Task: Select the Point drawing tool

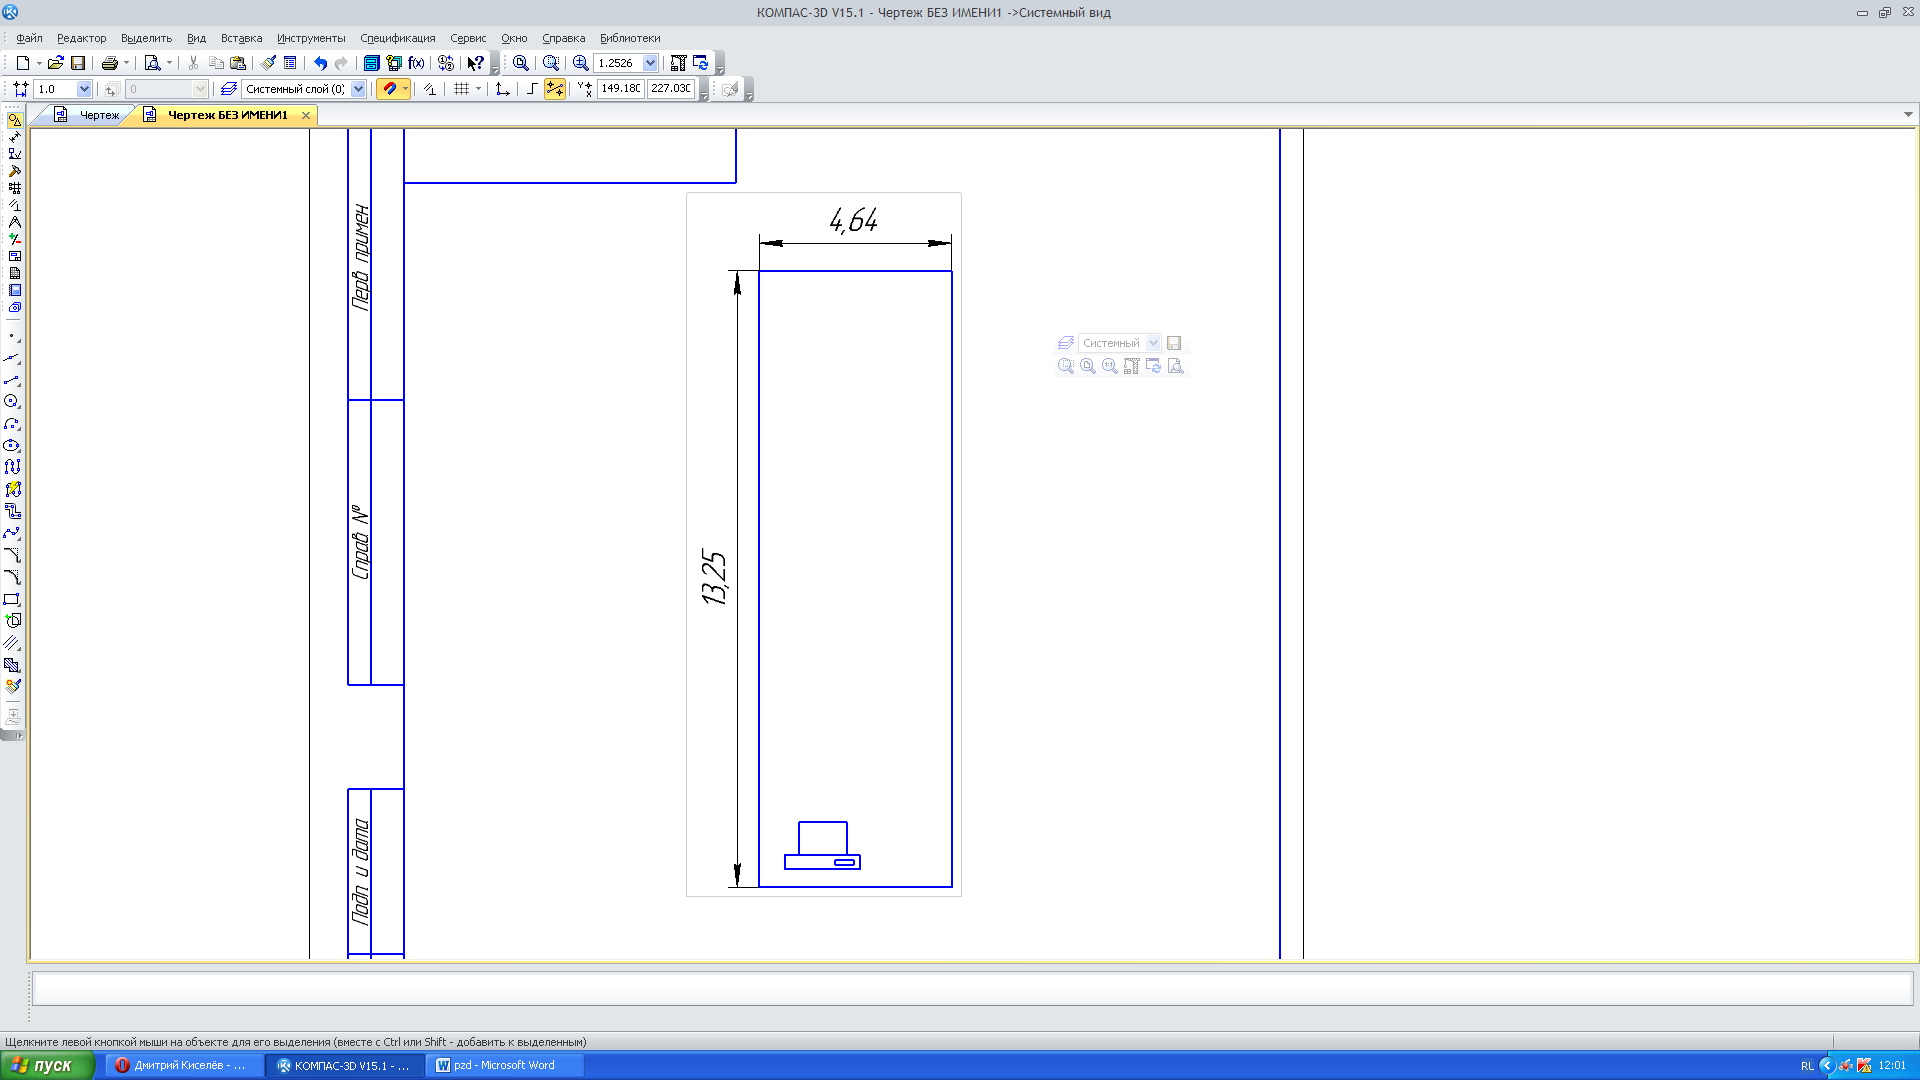Action: pyautogui.click(x=12, y=337)
